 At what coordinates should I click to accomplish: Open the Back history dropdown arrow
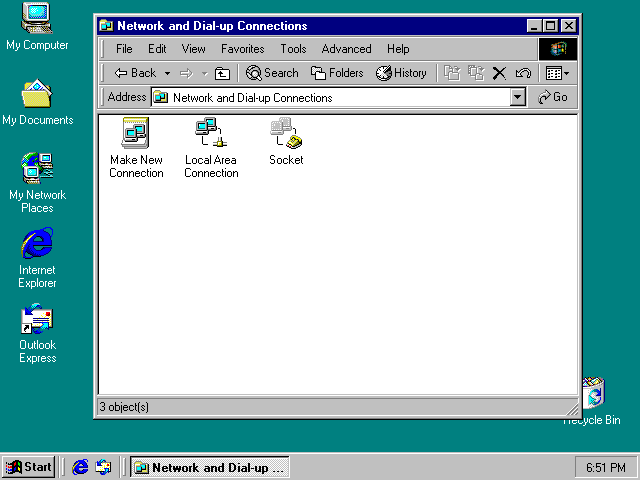167,74
